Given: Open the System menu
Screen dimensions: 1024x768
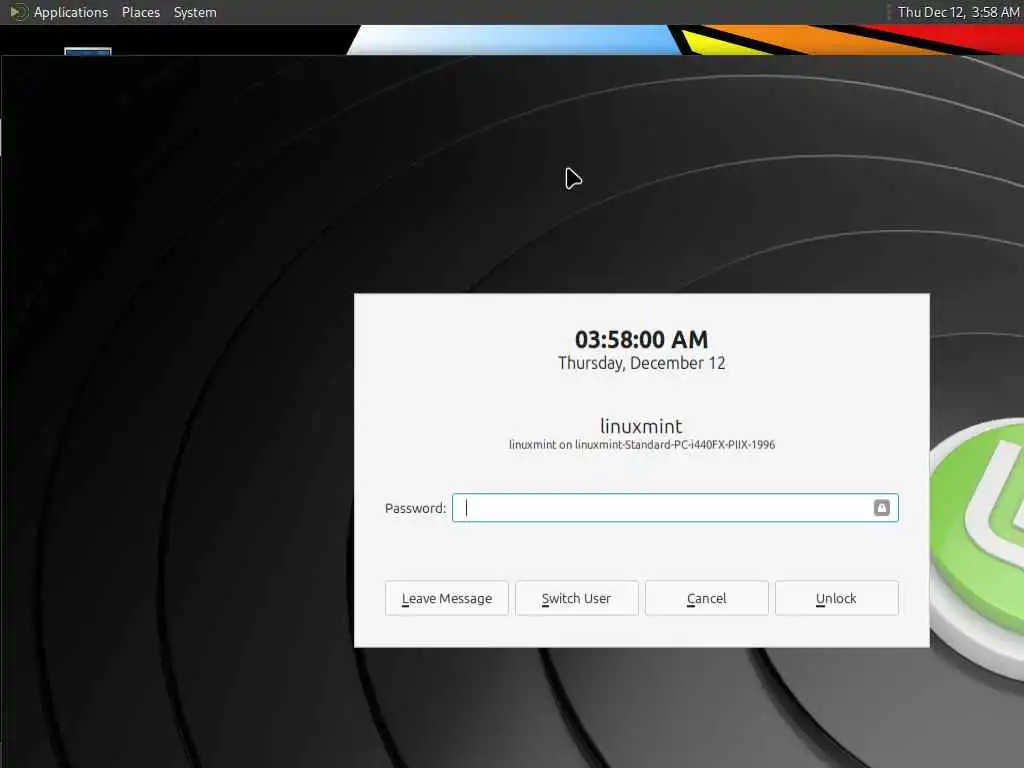Looking at the screenshot, I should pos(195,12).
